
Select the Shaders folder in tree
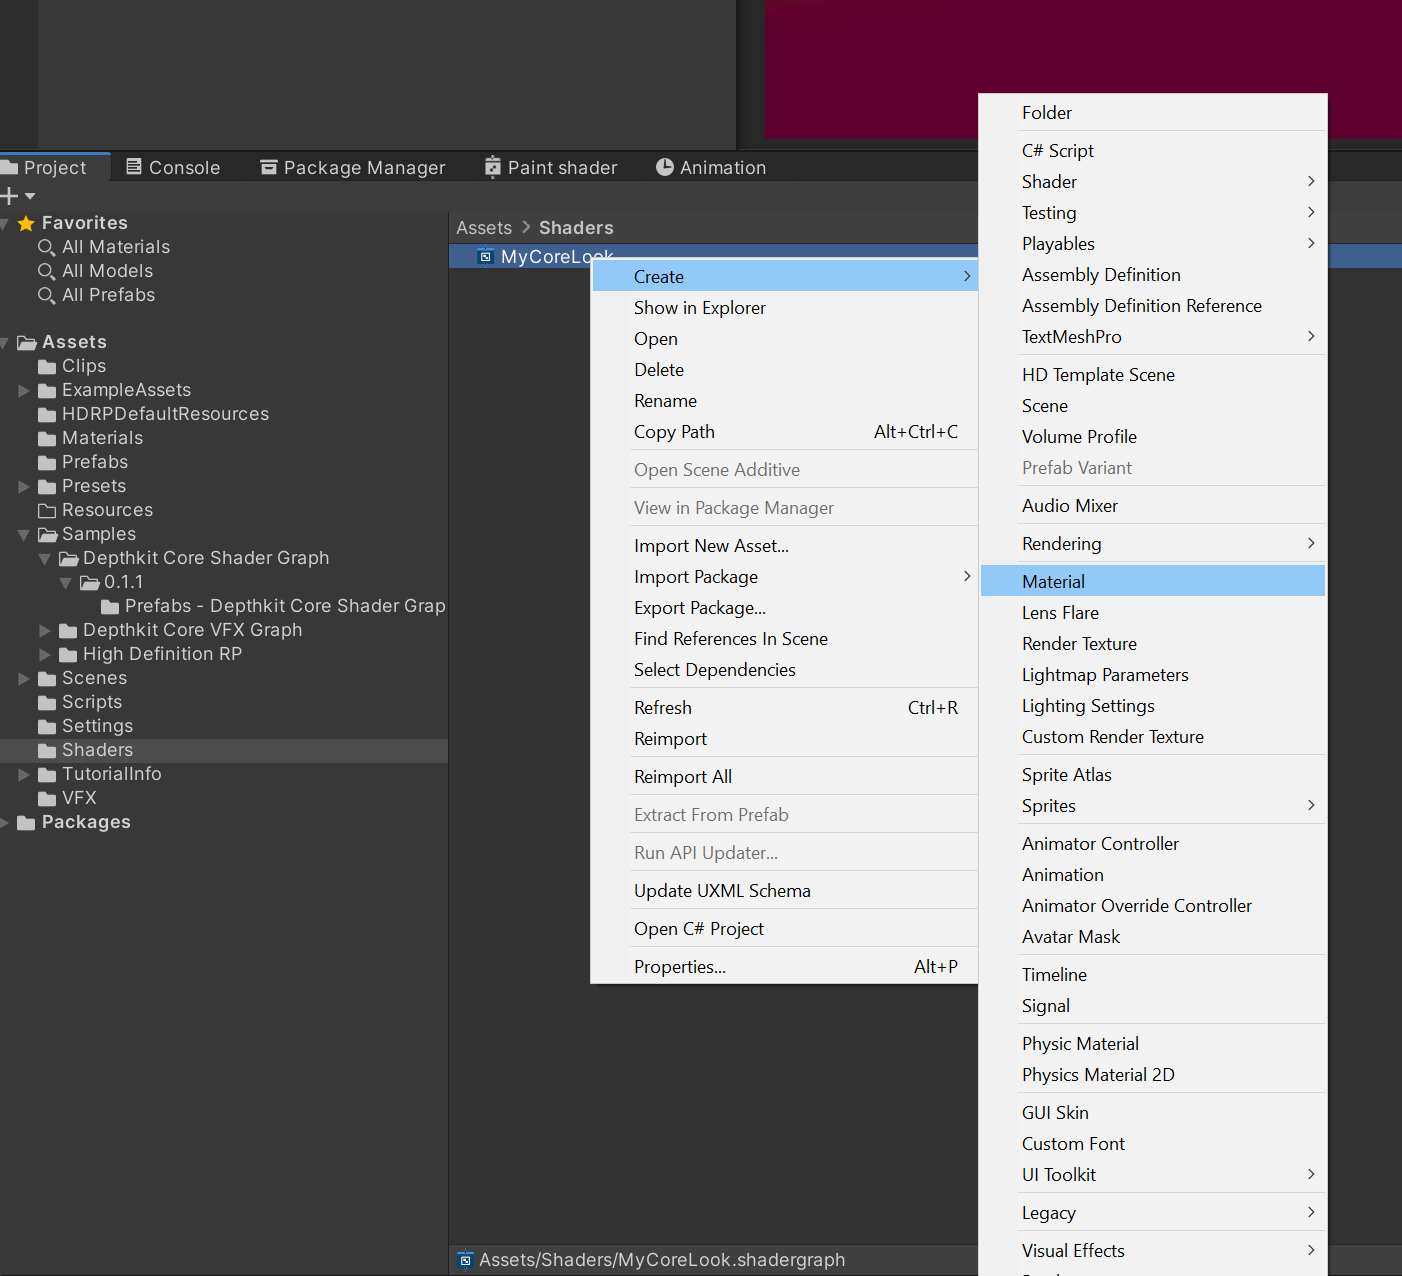point(97,750)
